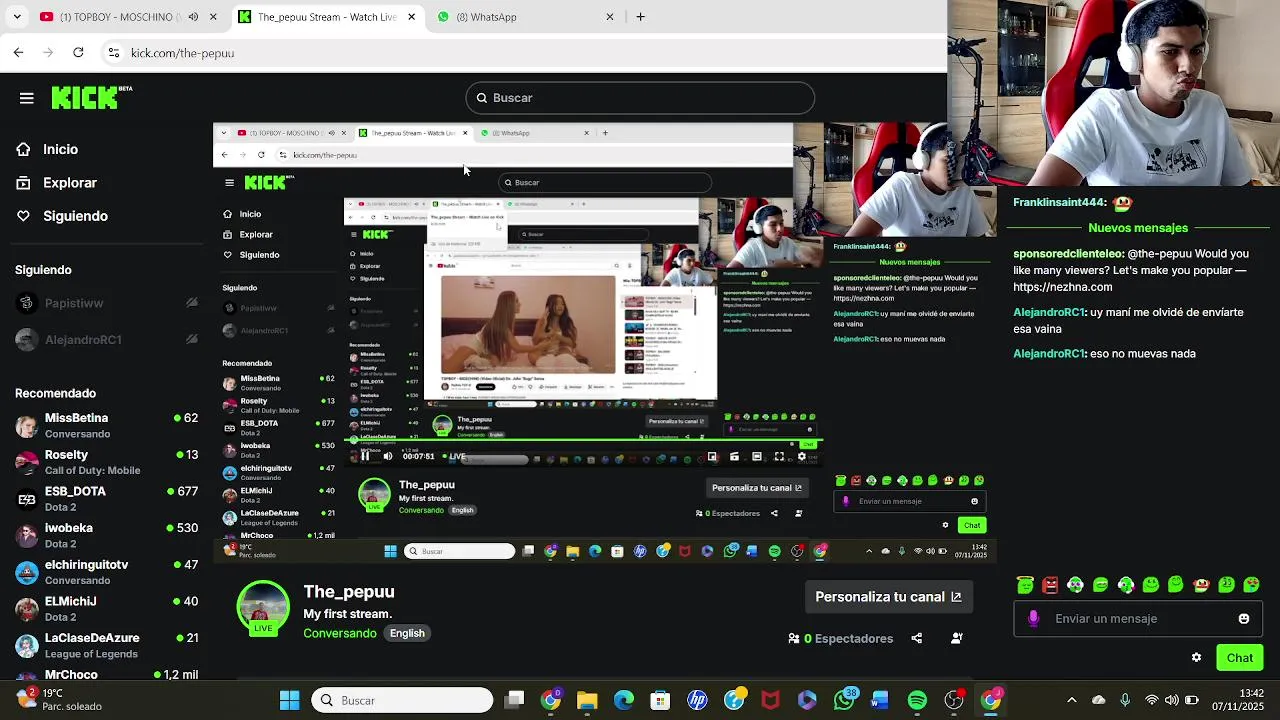Focus the Enviar un mensaje chat box
Image resolution: width=1280 pixels, height=720 pixels.
(1138, 619)
